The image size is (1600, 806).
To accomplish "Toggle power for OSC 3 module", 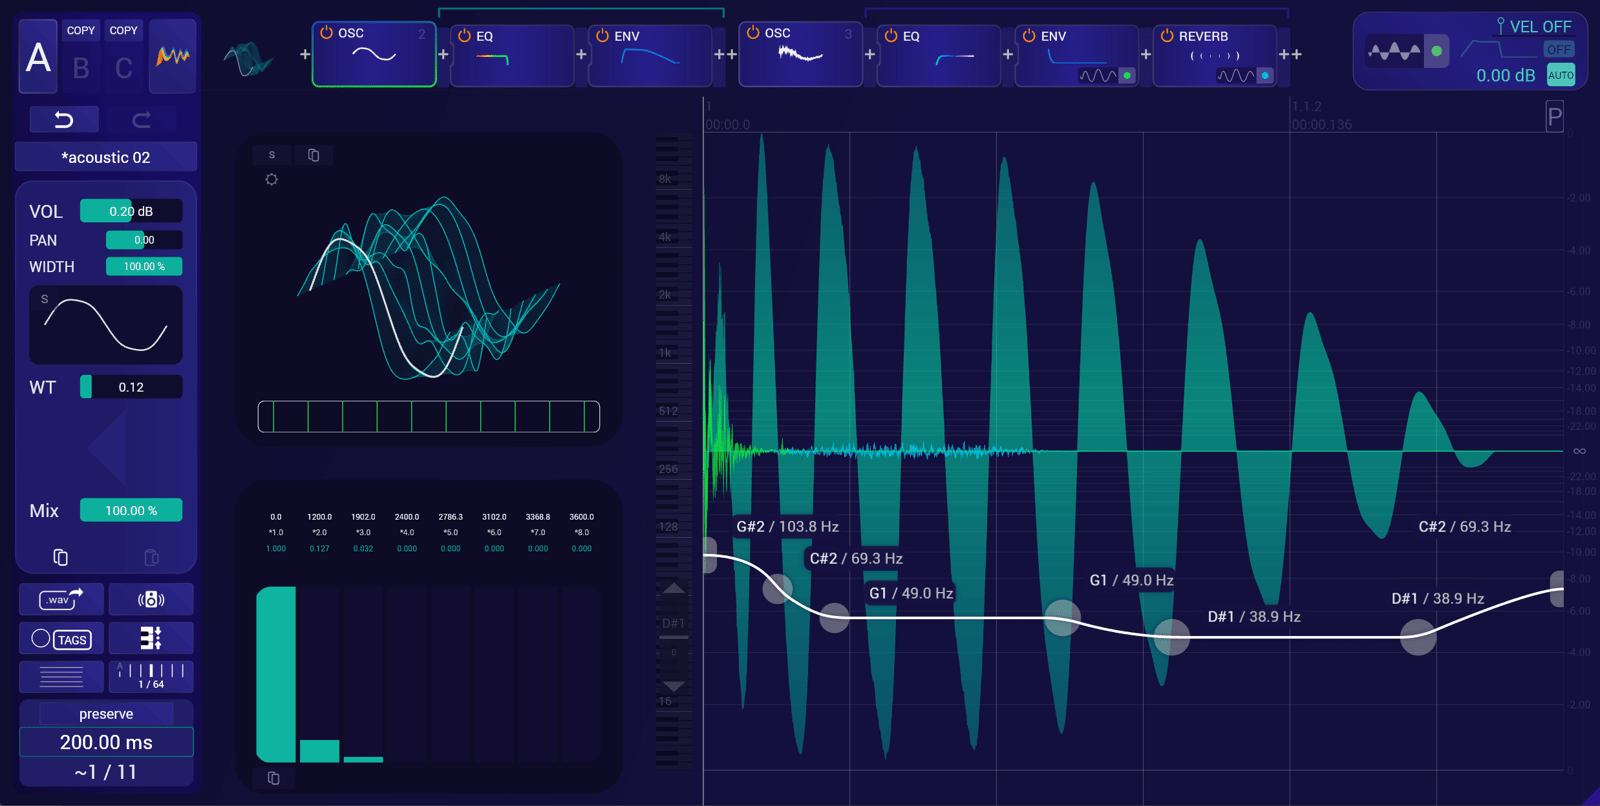I will click(x=753, y=33).
